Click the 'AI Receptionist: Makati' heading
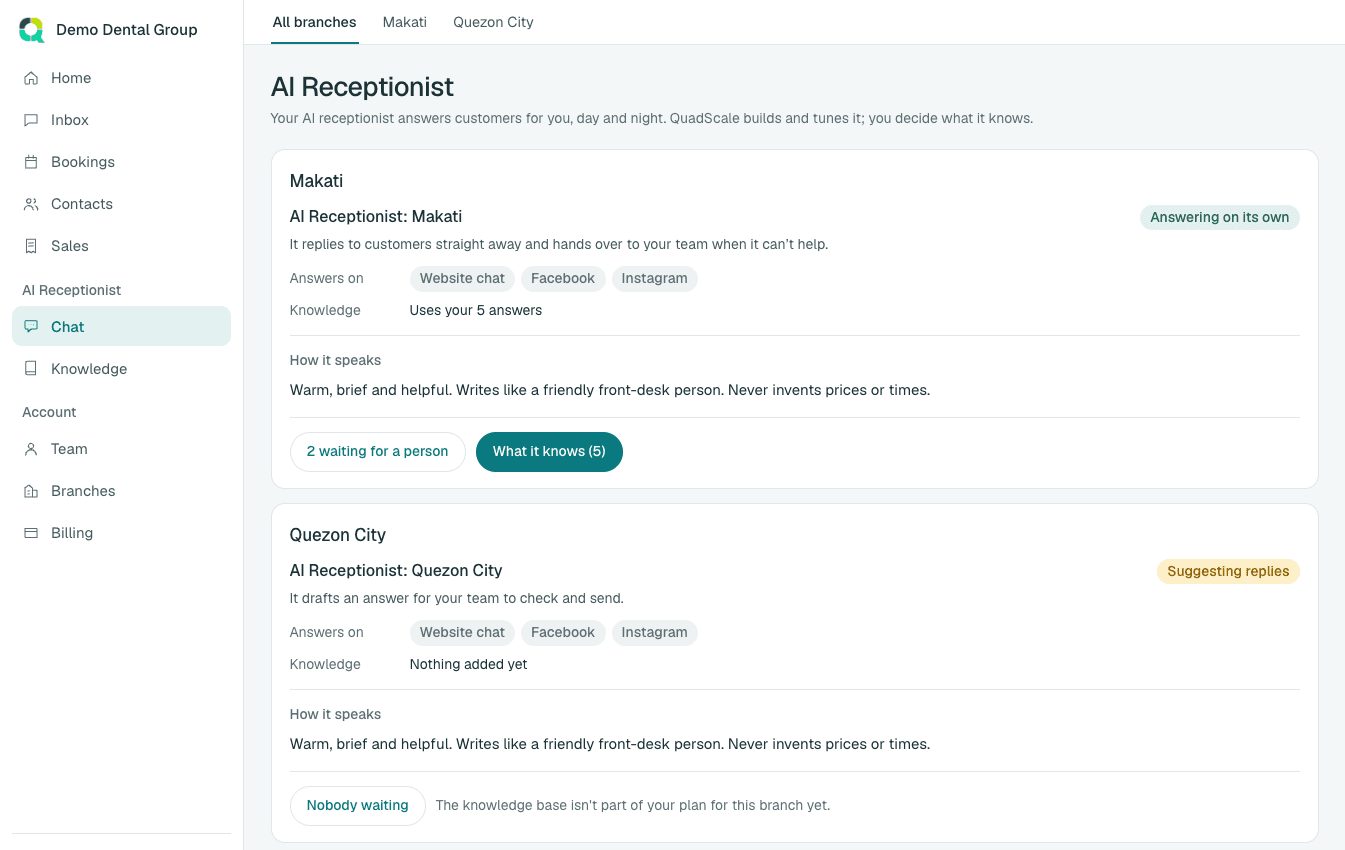1345x850 pixels. pos(376,217)
